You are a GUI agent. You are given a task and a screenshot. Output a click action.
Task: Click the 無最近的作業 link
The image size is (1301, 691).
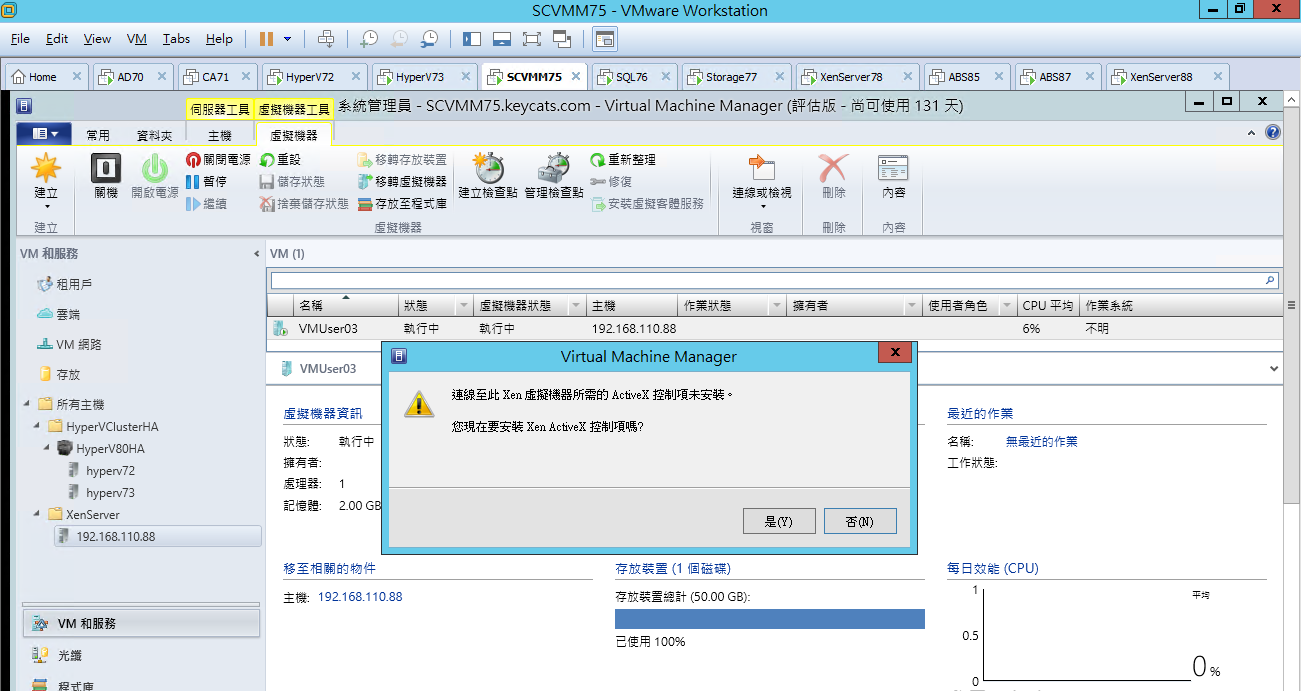pos(1041,441)
